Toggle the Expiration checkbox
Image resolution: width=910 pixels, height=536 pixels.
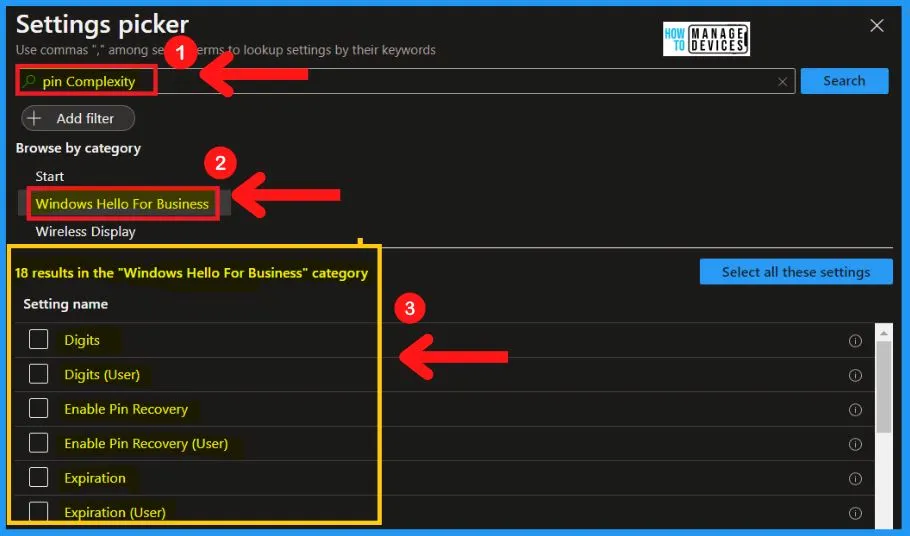[x=38, y=477]
